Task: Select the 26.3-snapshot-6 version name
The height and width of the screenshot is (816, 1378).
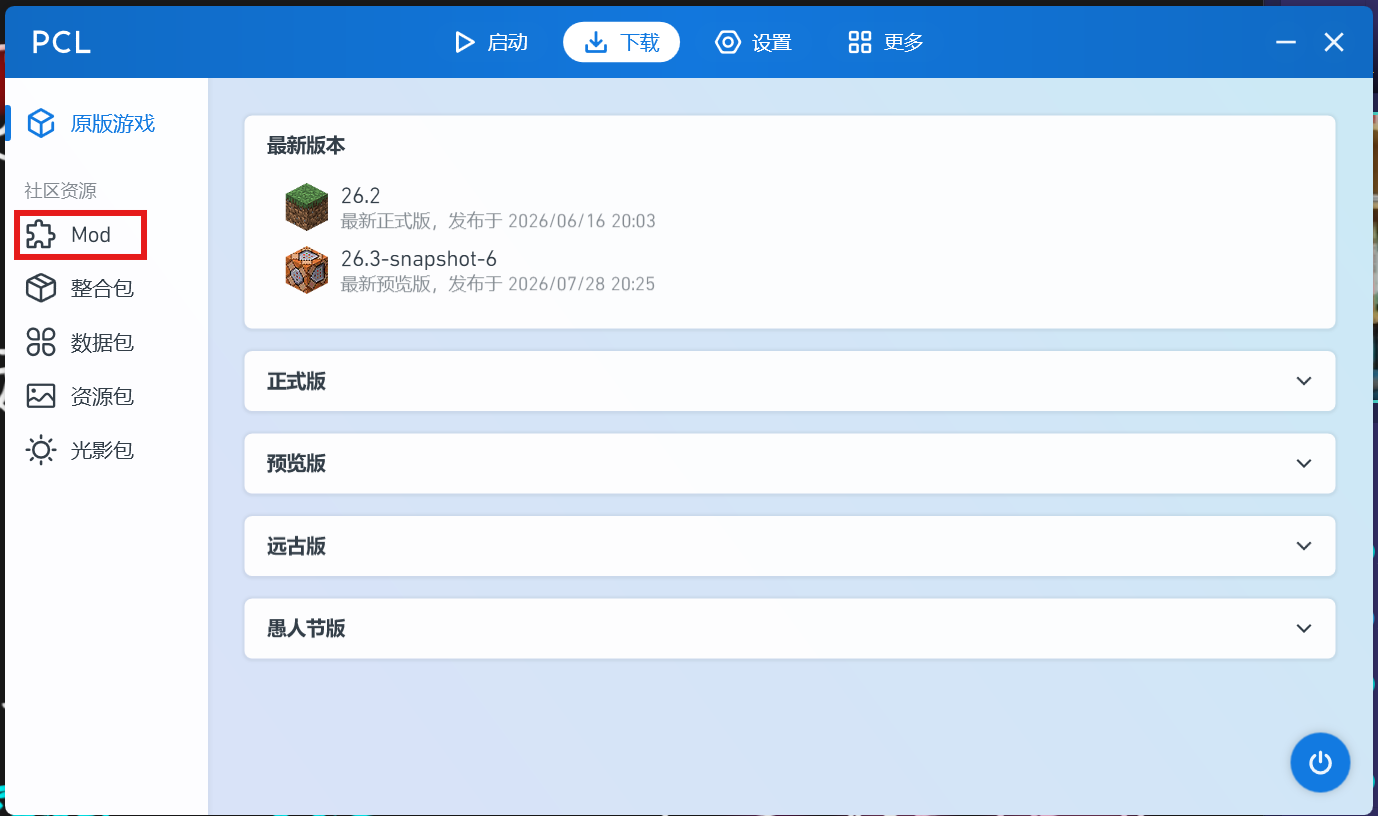Action: click(419, 259)
